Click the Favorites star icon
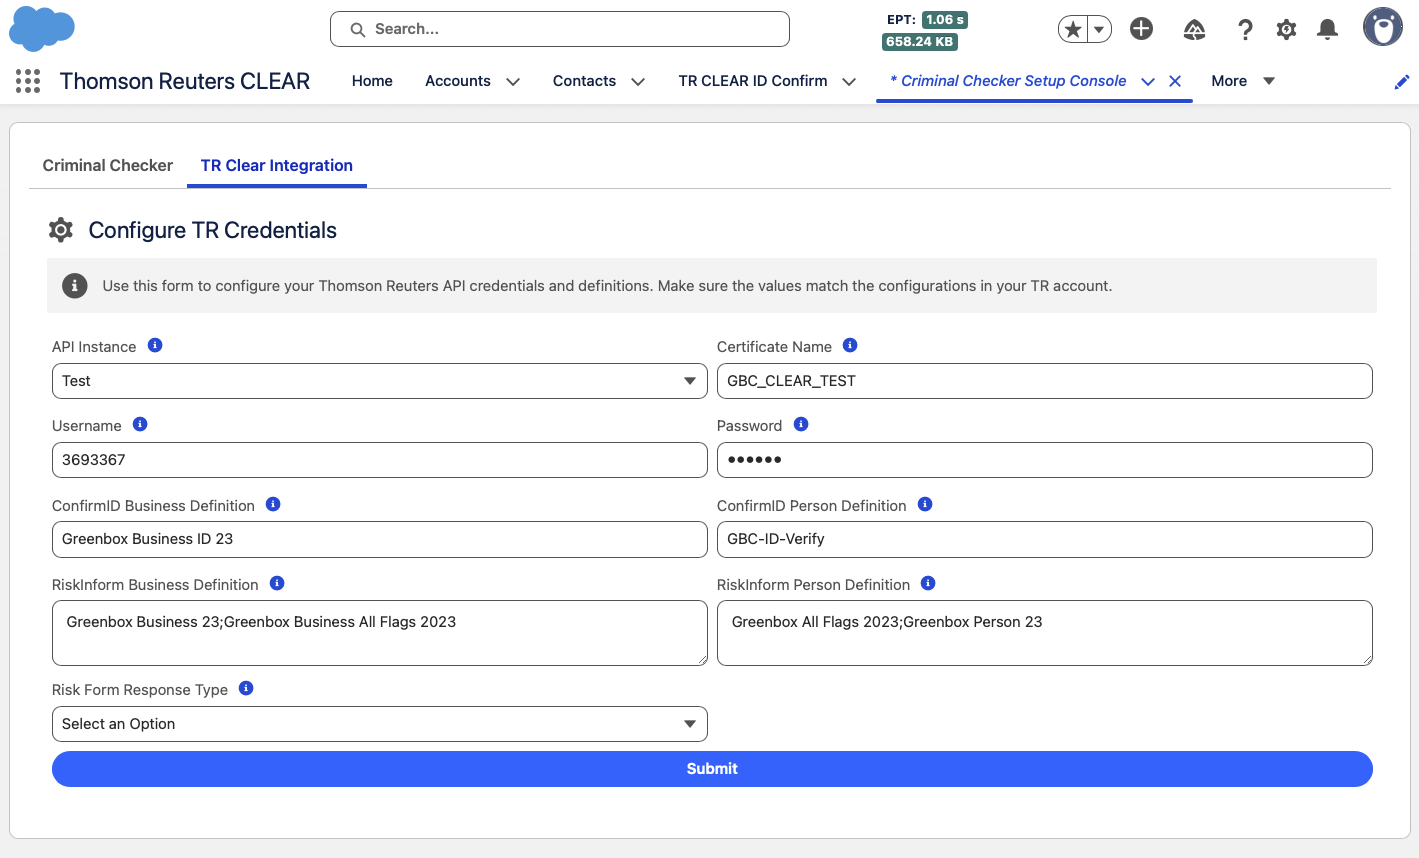The width and height of the screenshot is (1419, 858). pyautogui.click(x=1073, y=30)
